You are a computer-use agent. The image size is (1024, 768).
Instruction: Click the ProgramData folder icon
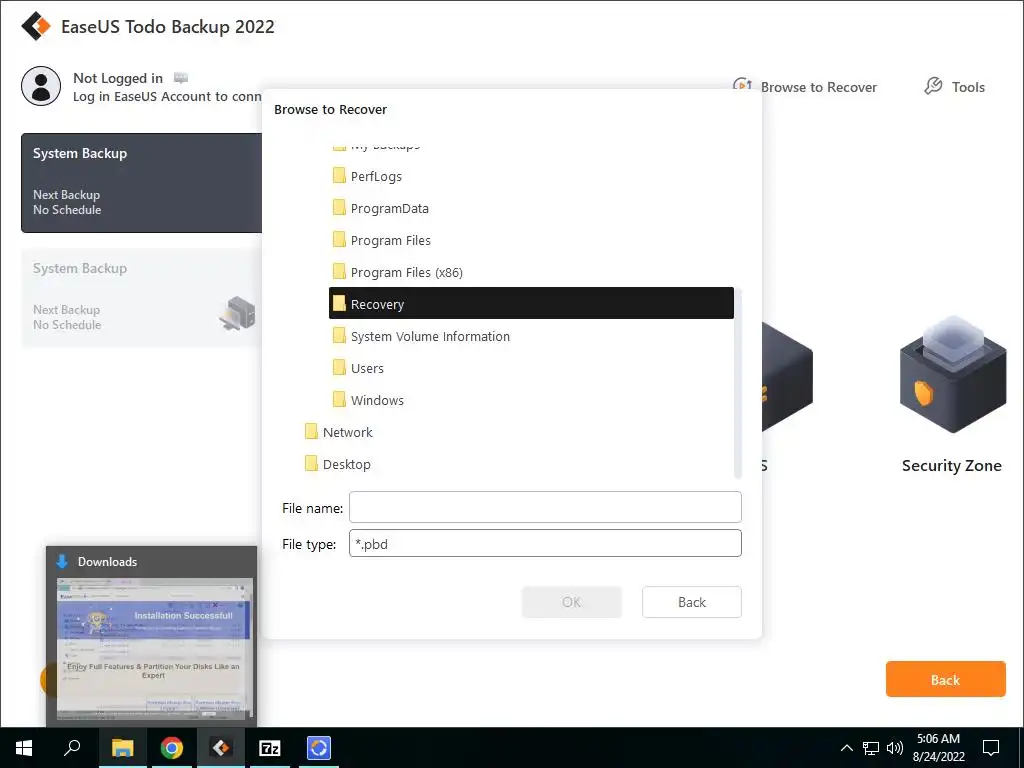click(339, 208)
